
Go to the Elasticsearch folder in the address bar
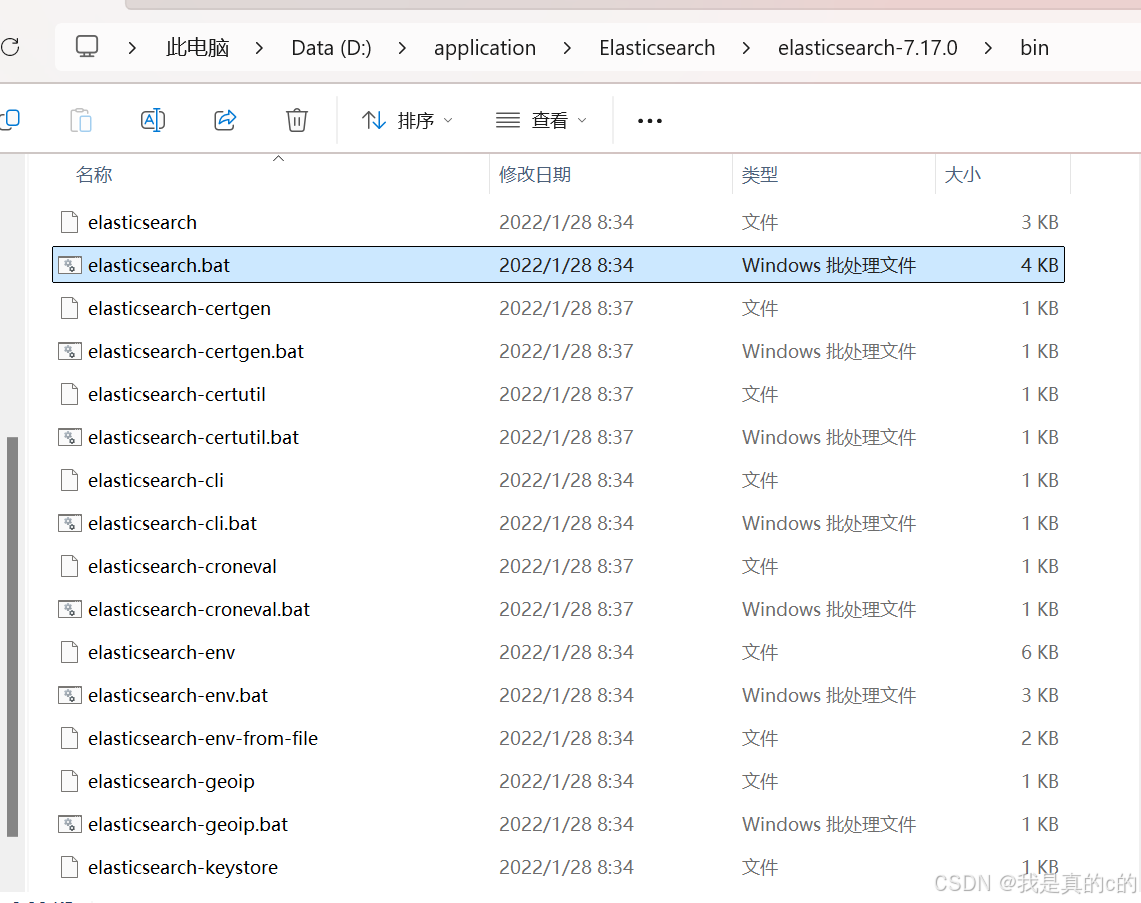(657, 48)
